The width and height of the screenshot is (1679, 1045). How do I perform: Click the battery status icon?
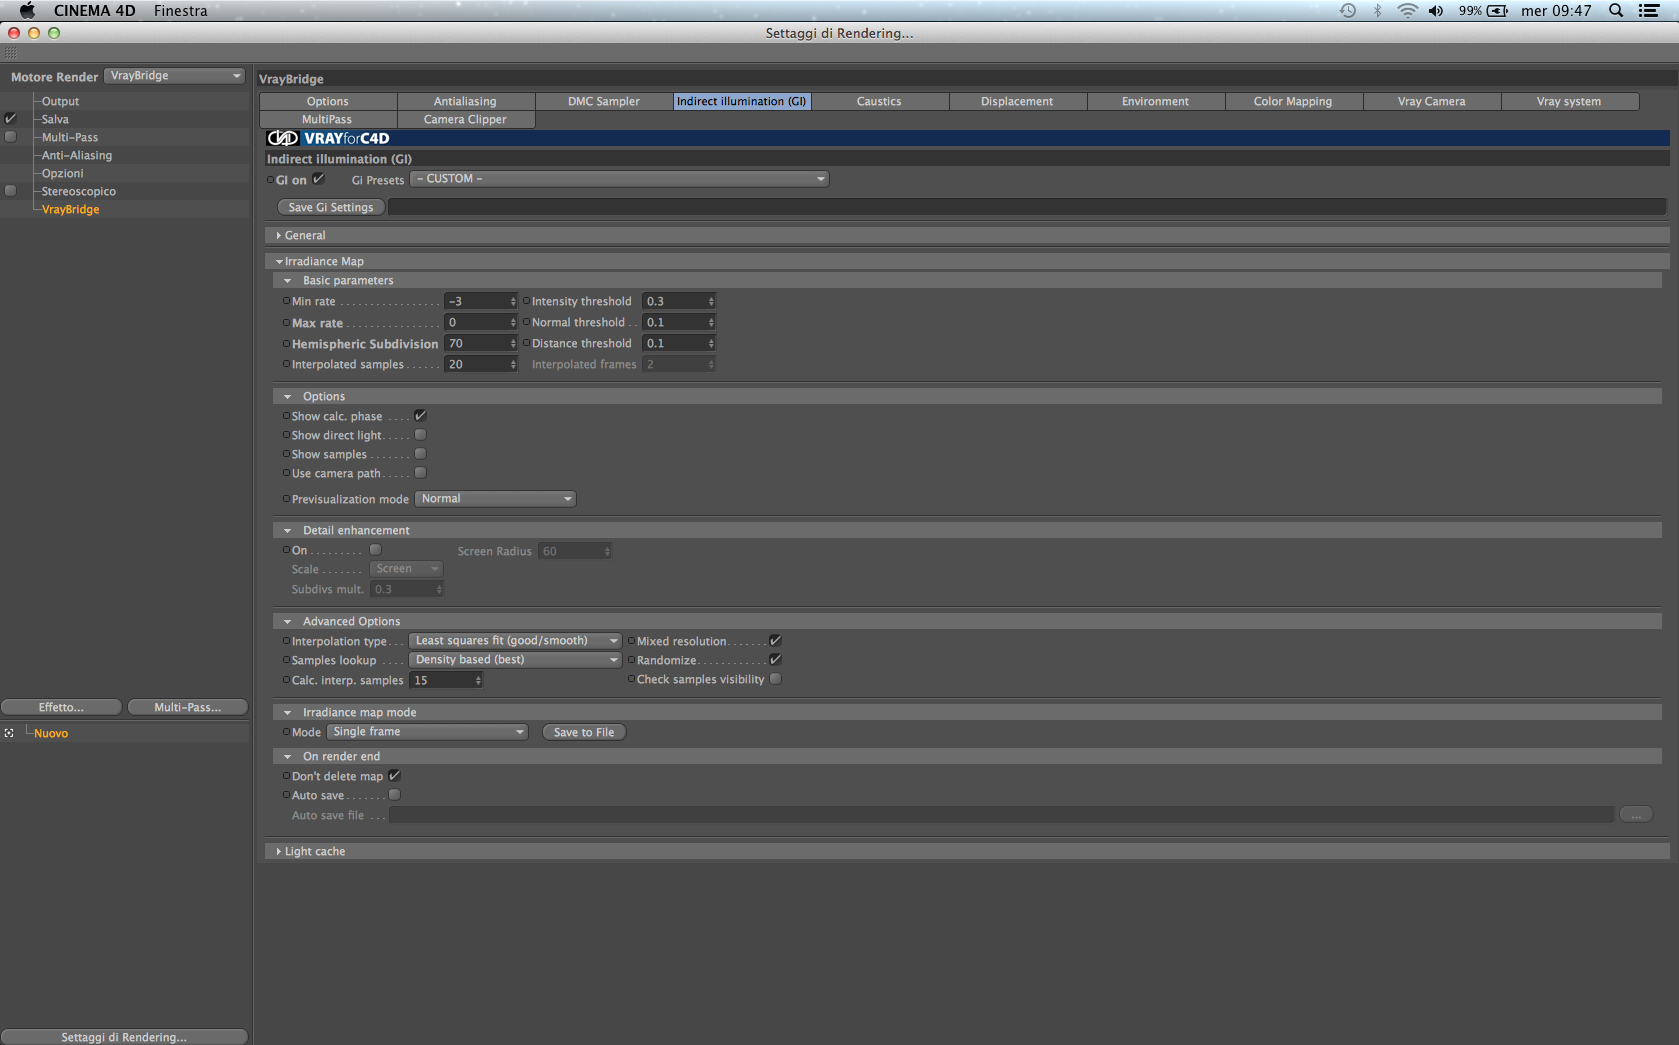(x=1497, y=11)
